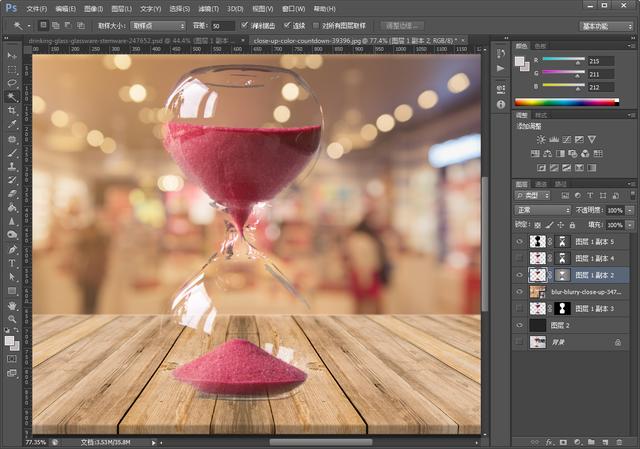Show layer 图层 1 副本 3

click(519, 309)
